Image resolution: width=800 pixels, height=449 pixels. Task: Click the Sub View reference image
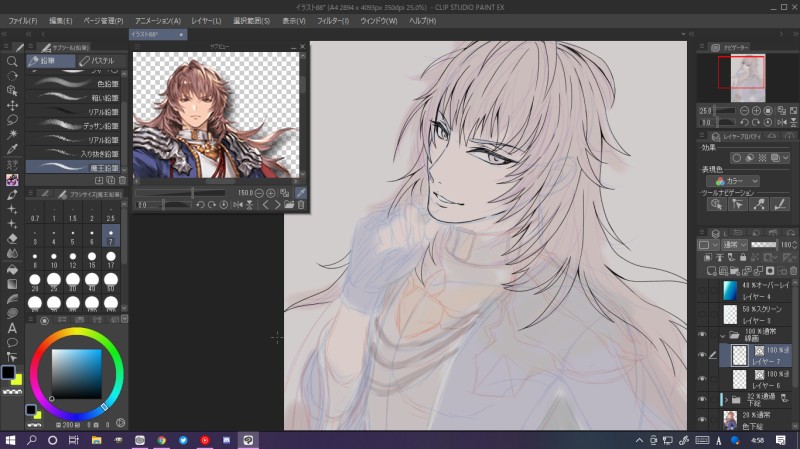click(x=216, y=115)
